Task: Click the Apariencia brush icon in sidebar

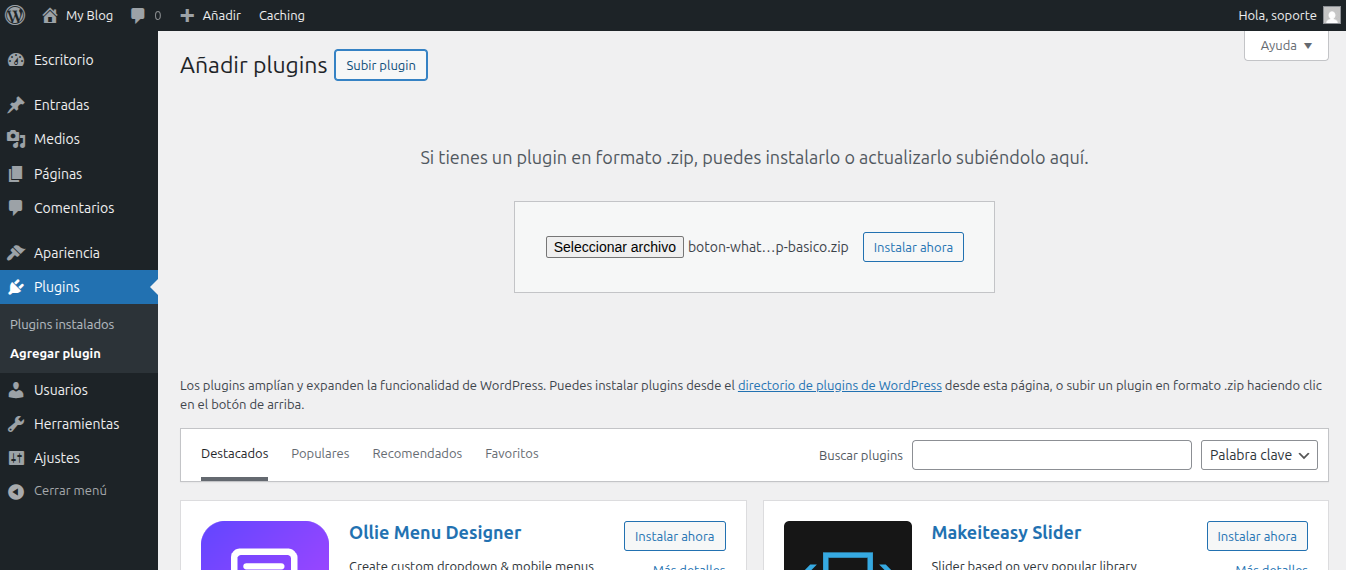Action: 16,253
